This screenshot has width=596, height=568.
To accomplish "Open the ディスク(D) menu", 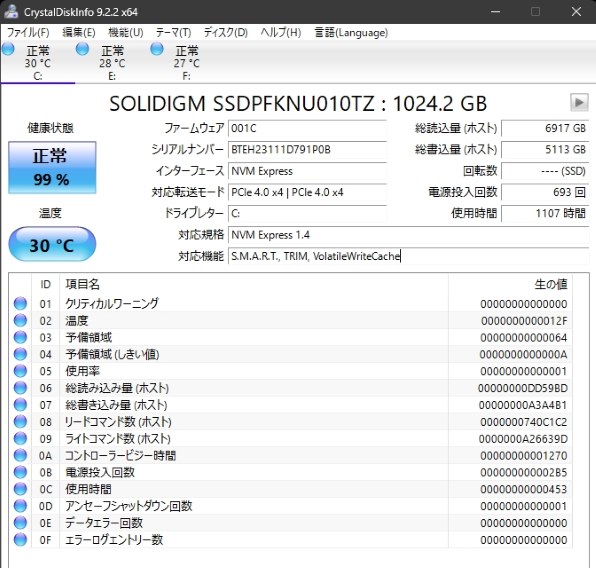I will (x=226, y=32).
